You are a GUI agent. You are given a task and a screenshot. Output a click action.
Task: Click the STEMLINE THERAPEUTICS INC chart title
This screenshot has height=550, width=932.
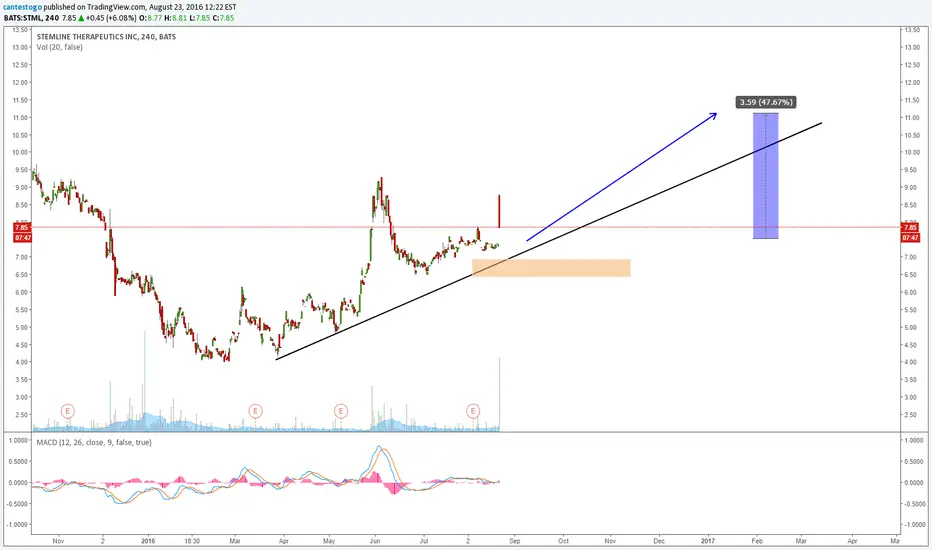click(x=106, y=36)
